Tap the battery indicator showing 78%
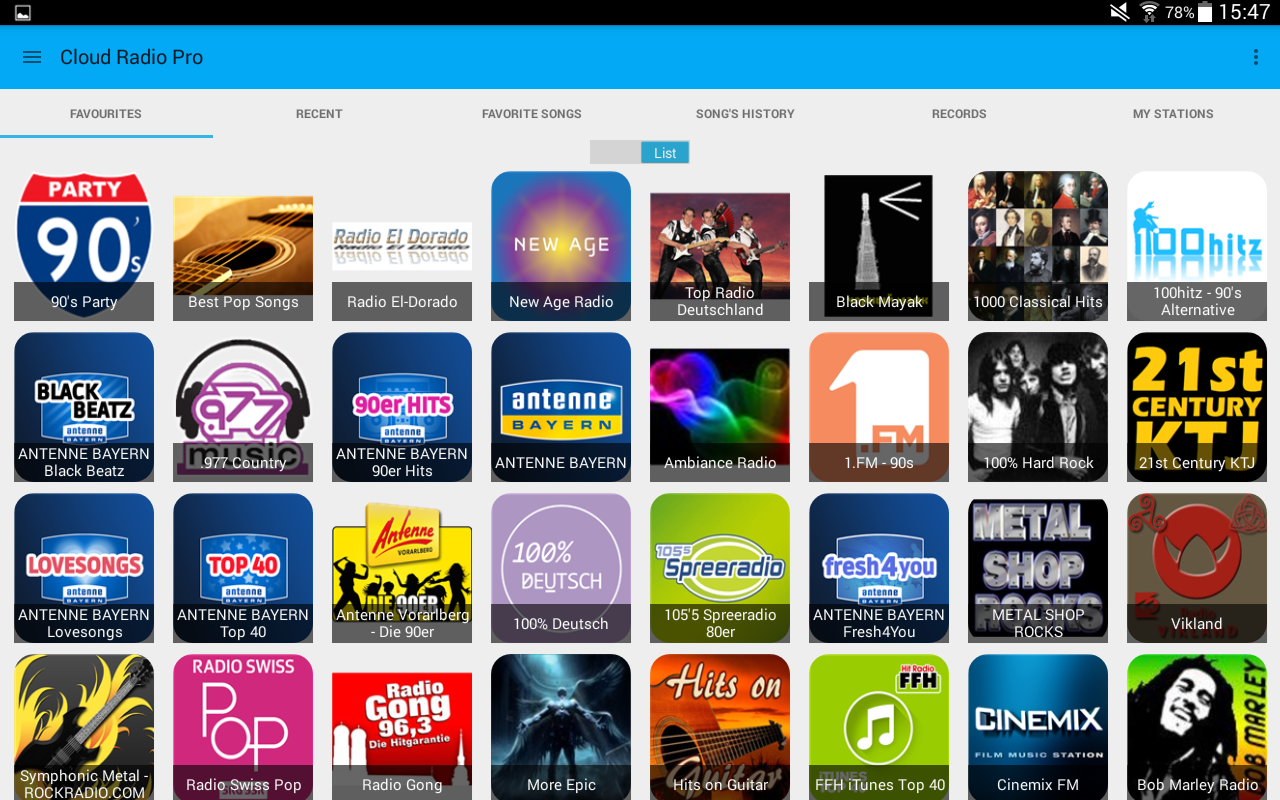1280x800 pixels. tap(1189, 12)
